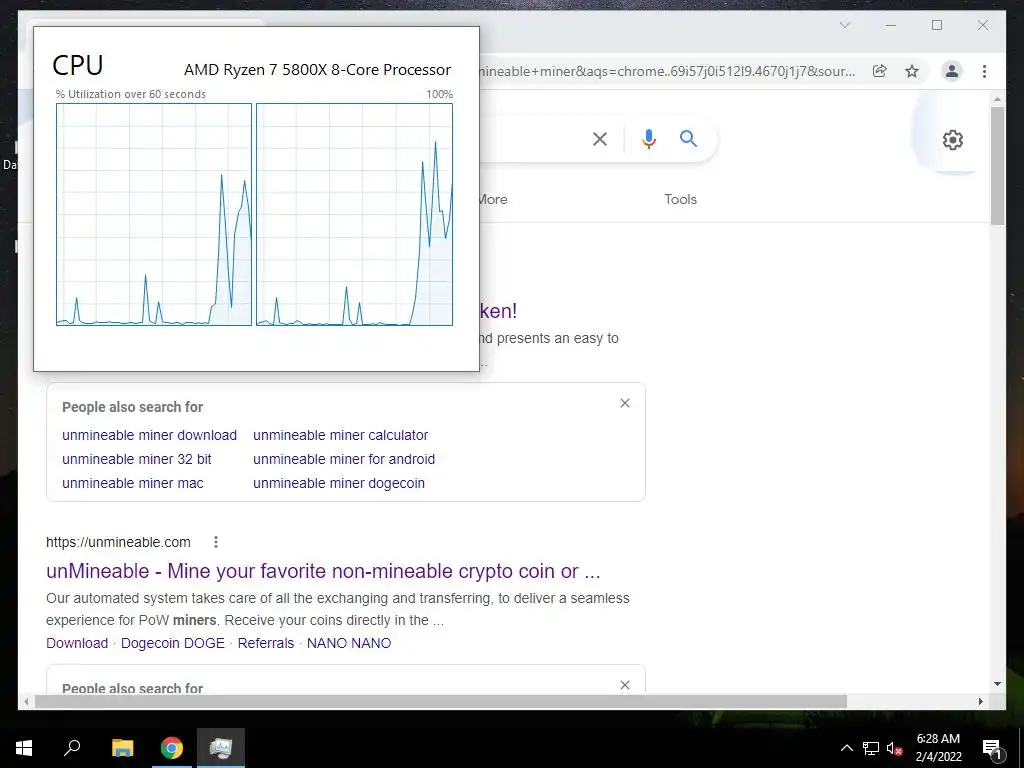The width and height of the screenshot is (1024, 768).
Task: Open suggestion unmineable miner dogecoin
Action: (339, 483)
